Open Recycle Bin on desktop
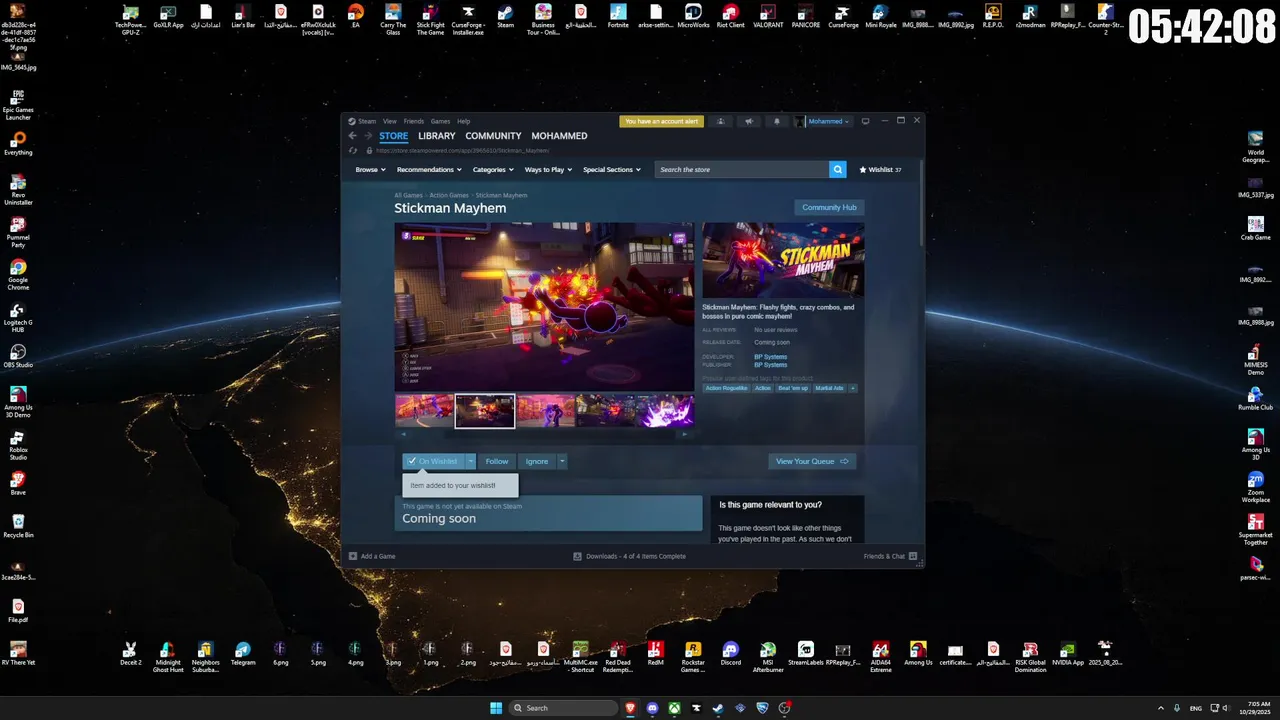The image size is (1280, 720). (17, 526)
